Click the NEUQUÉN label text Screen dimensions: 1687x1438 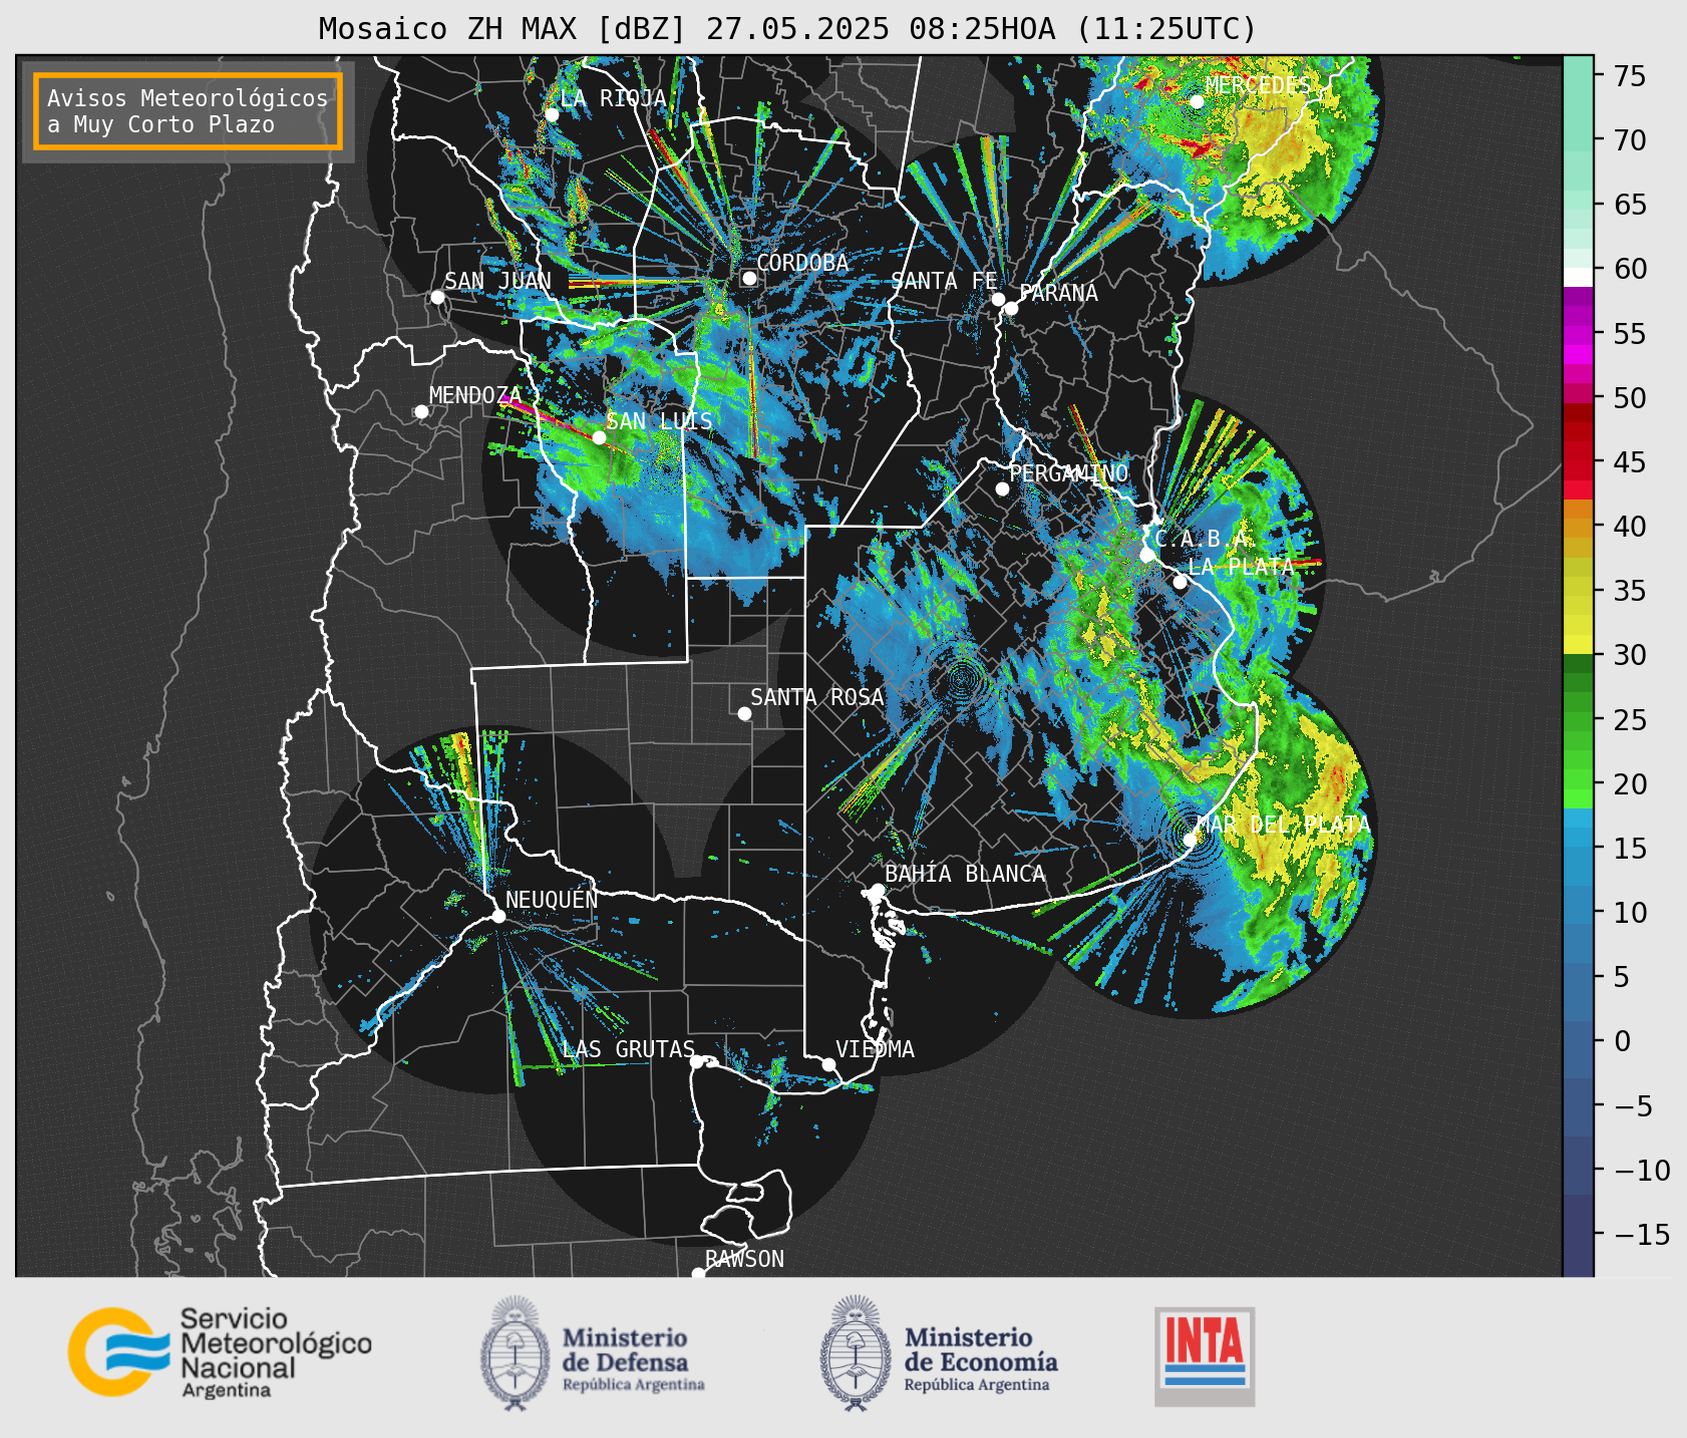click(x=551, y=899)
